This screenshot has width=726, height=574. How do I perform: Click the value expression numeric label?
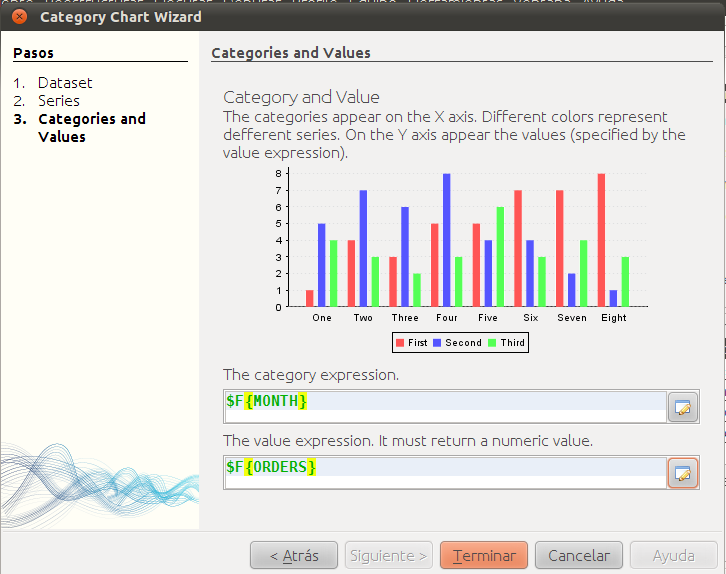click(408, 441)
